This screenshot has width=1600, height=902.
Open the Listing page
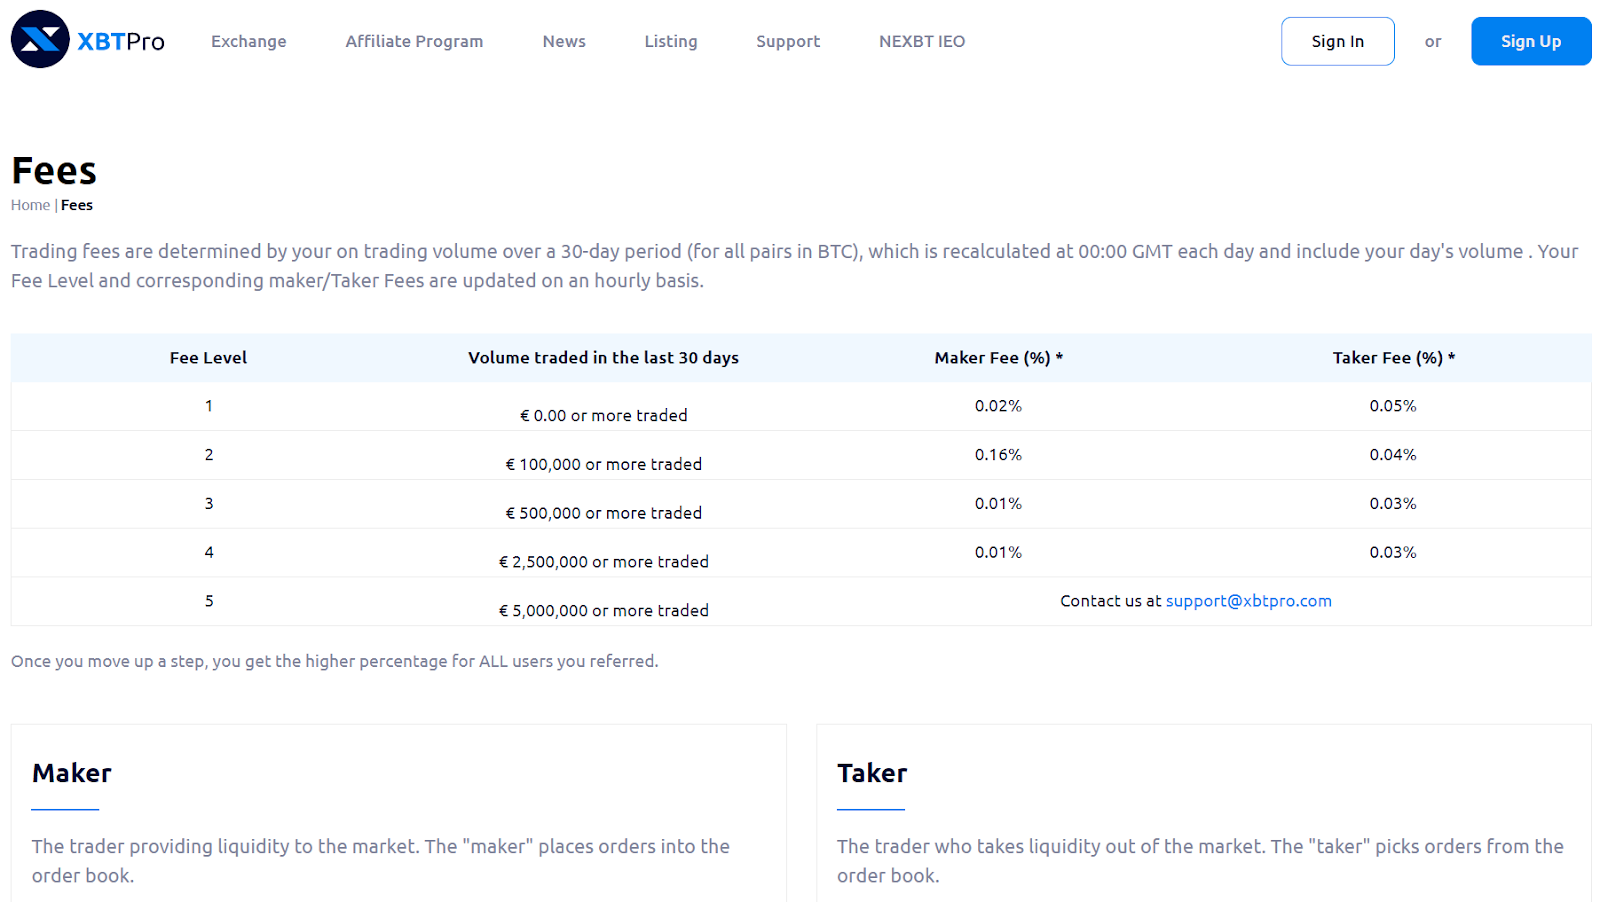[671, 41]
